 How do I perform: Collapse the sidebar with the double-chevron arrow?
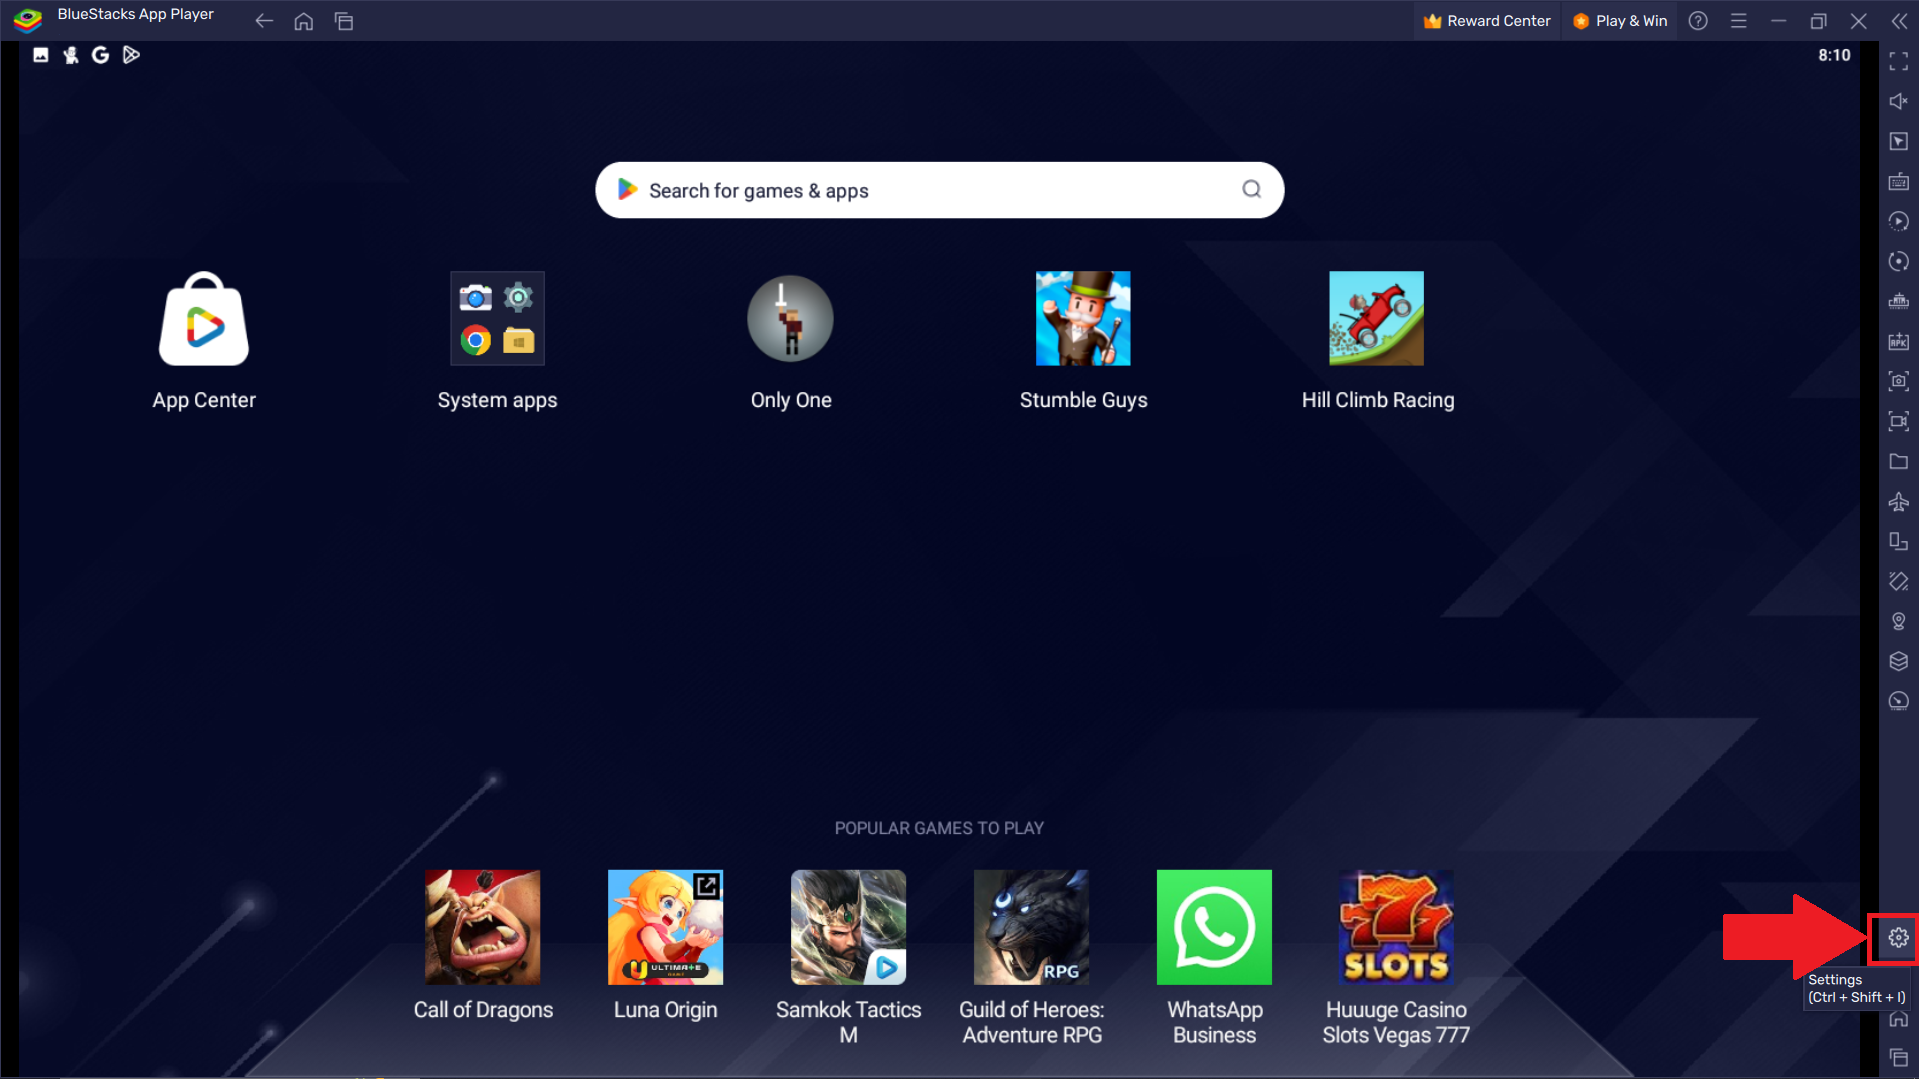(x=1900, y=20)
